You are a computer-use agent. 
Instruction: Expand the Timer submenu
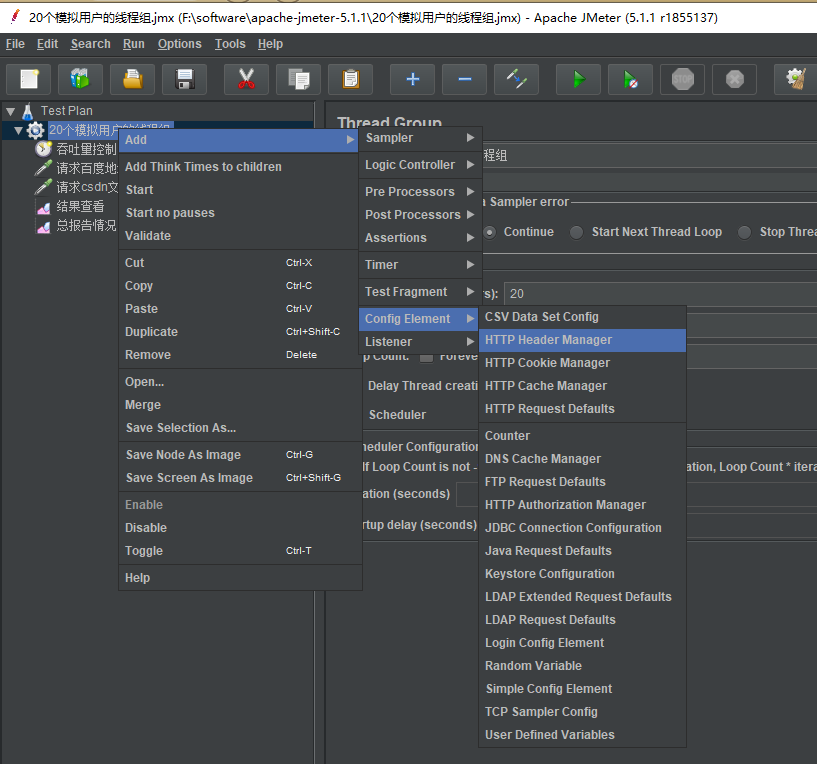(420, 265)
